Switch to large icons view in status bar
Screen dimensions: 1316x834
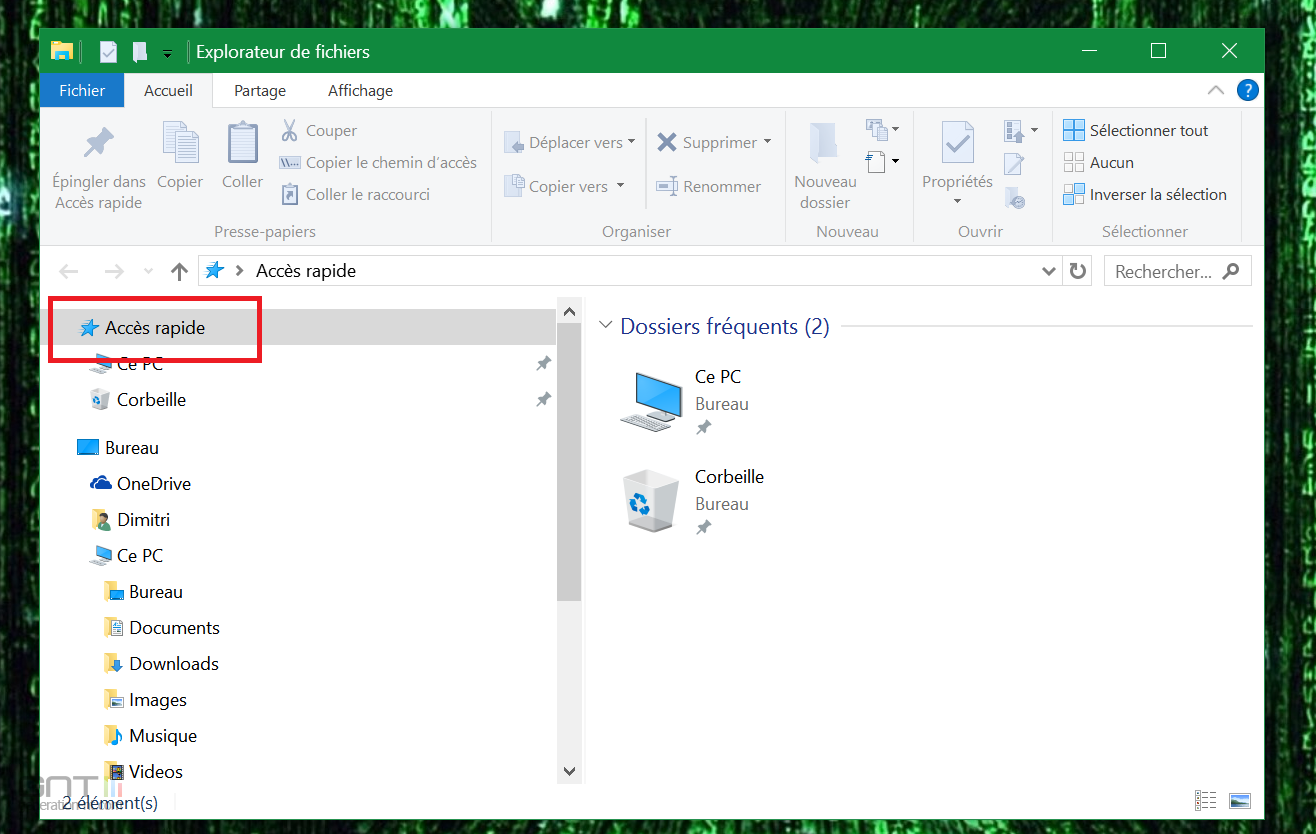(x=1240, y=801)
